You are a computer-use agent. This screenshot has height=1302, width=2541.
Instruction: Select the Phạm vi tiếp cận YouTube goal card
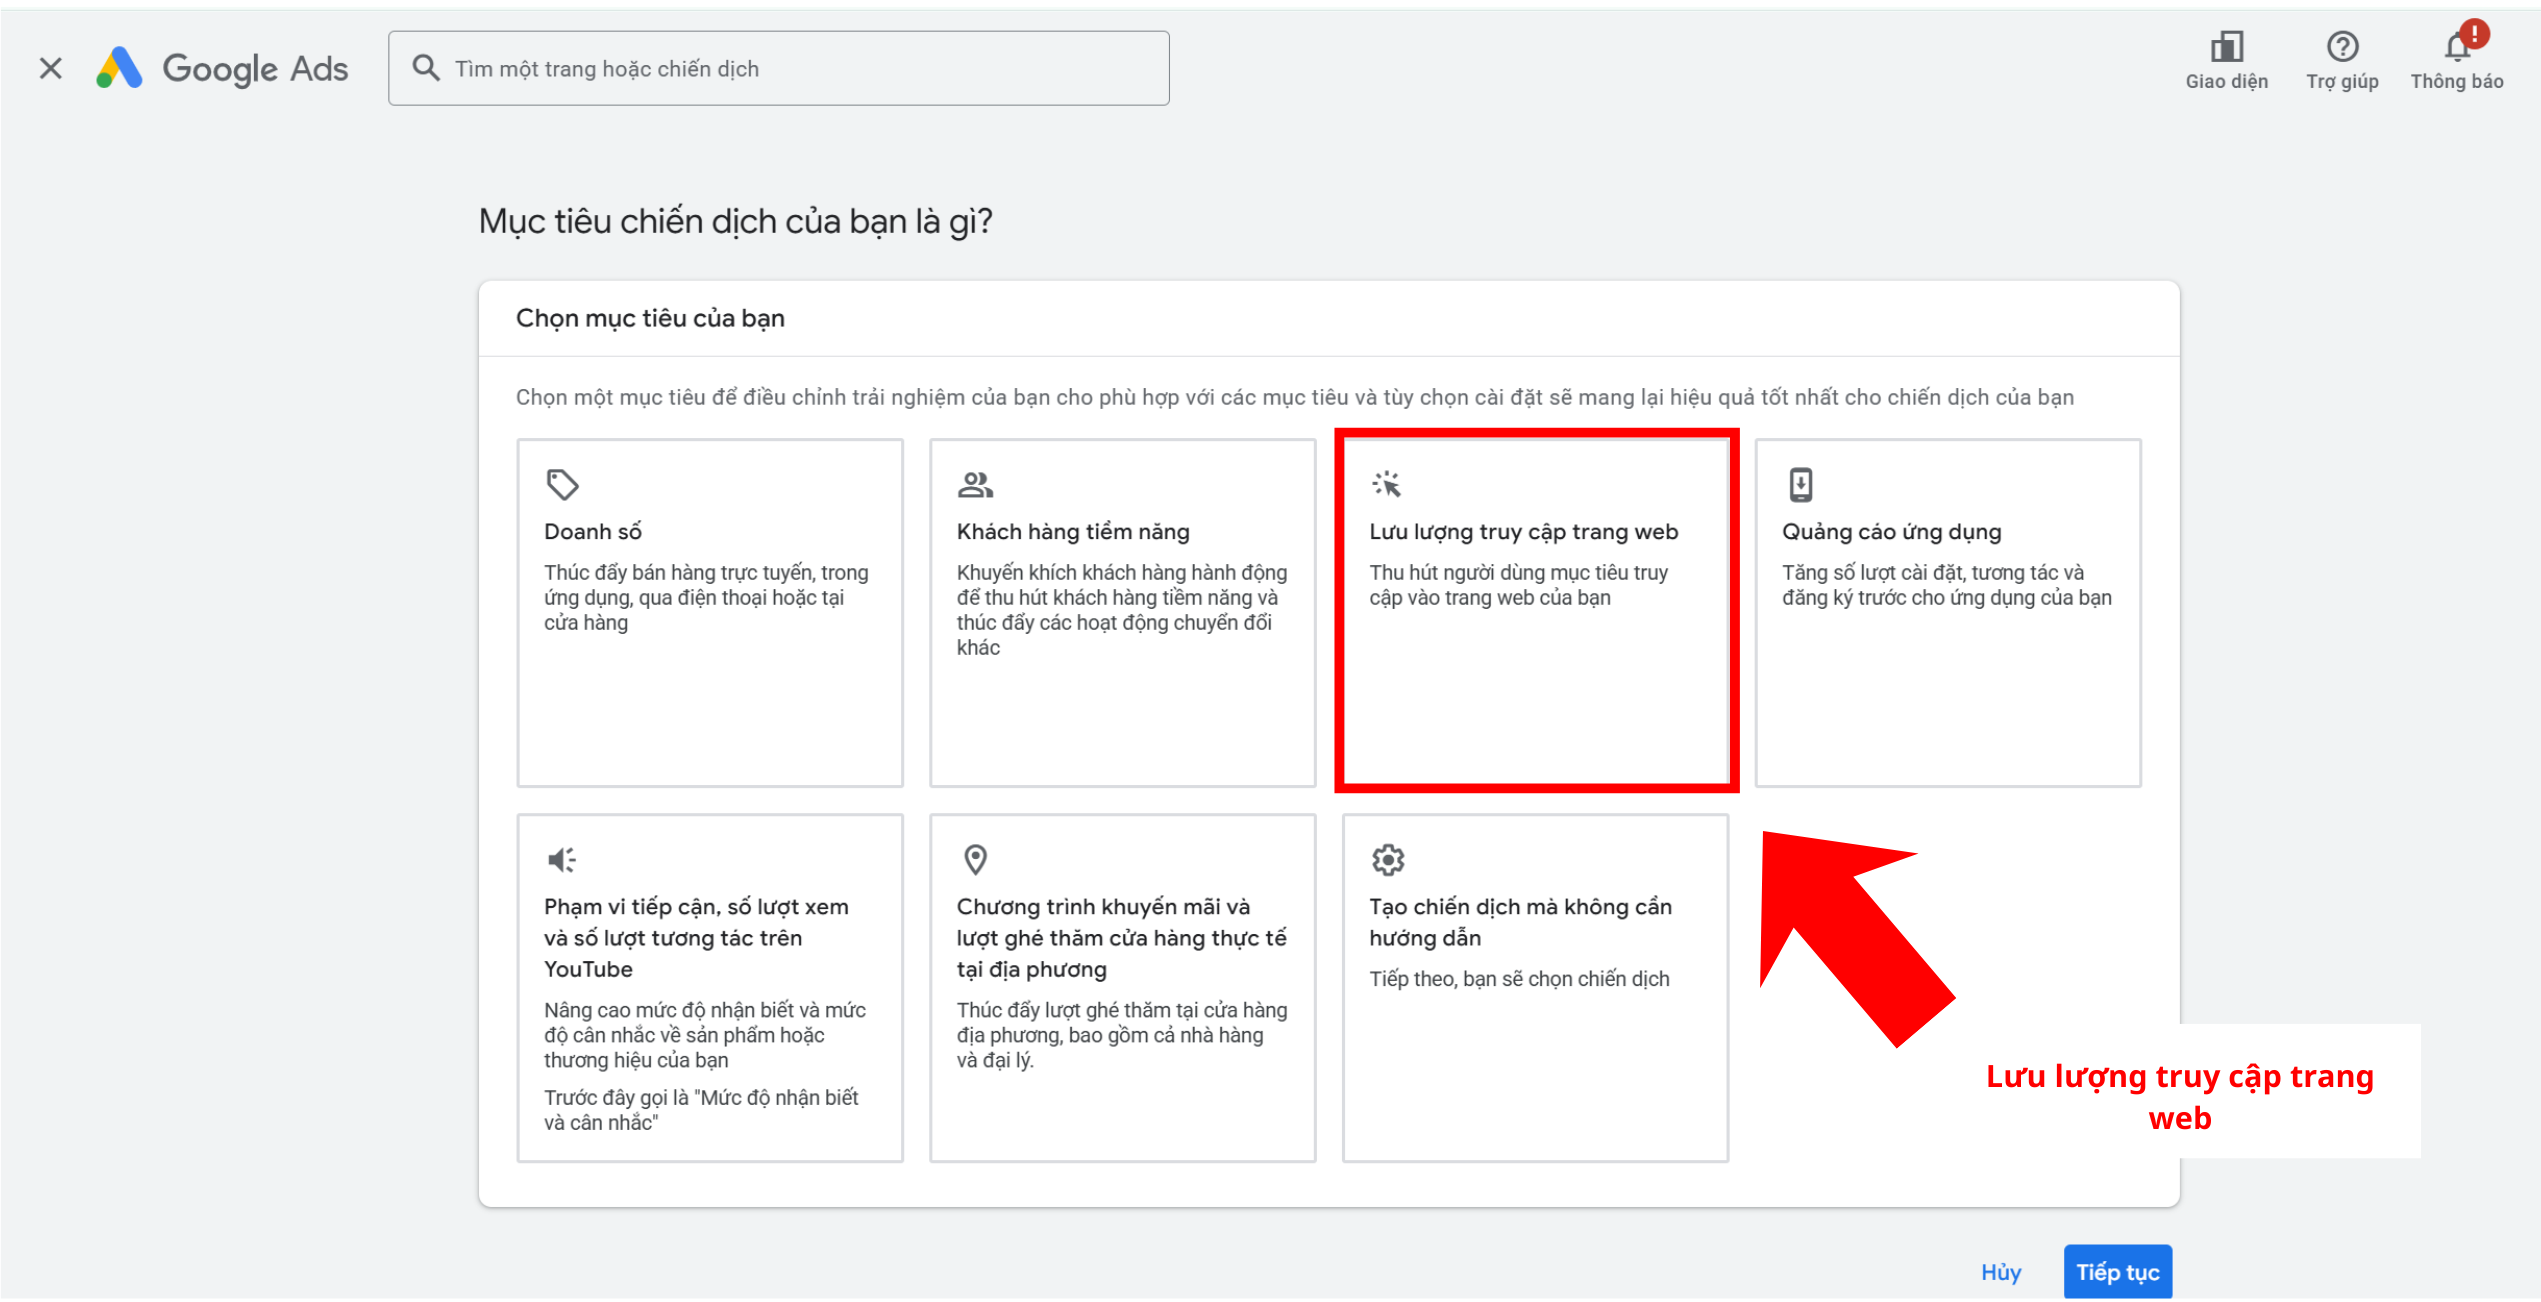(710, 988)
